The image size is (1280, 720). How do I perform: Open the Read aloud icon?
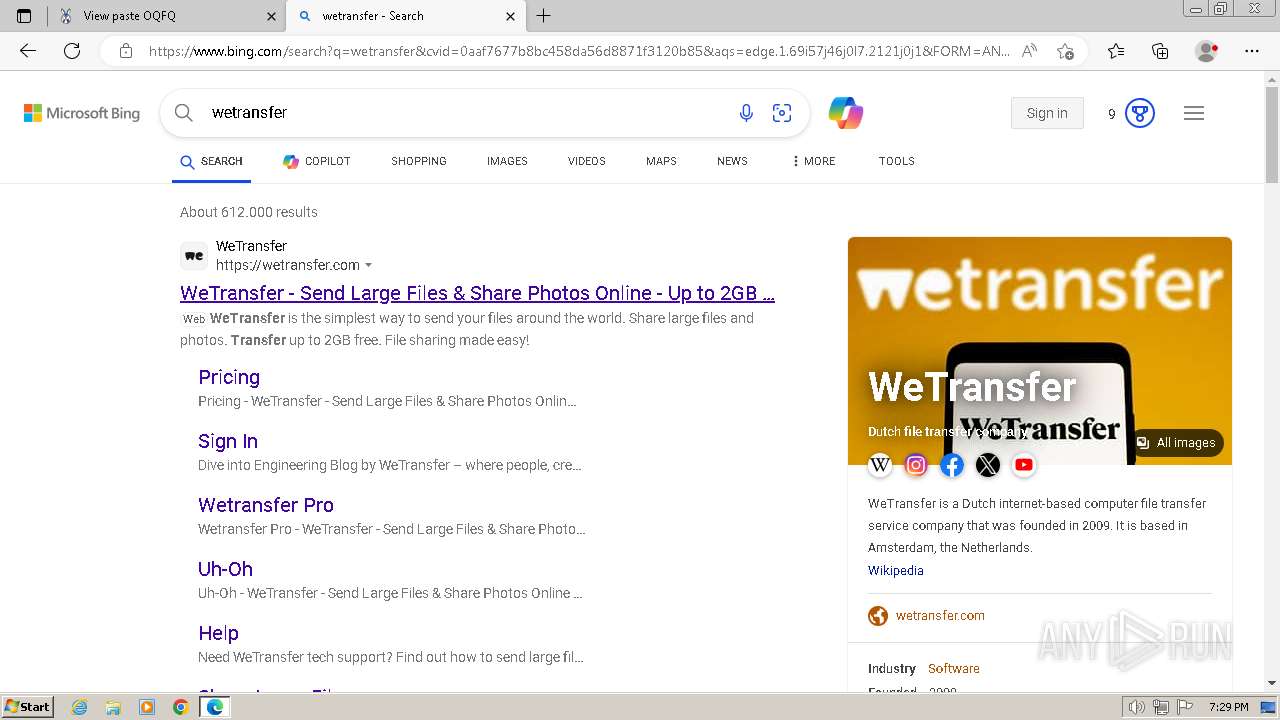click(x=1029, y=51)
